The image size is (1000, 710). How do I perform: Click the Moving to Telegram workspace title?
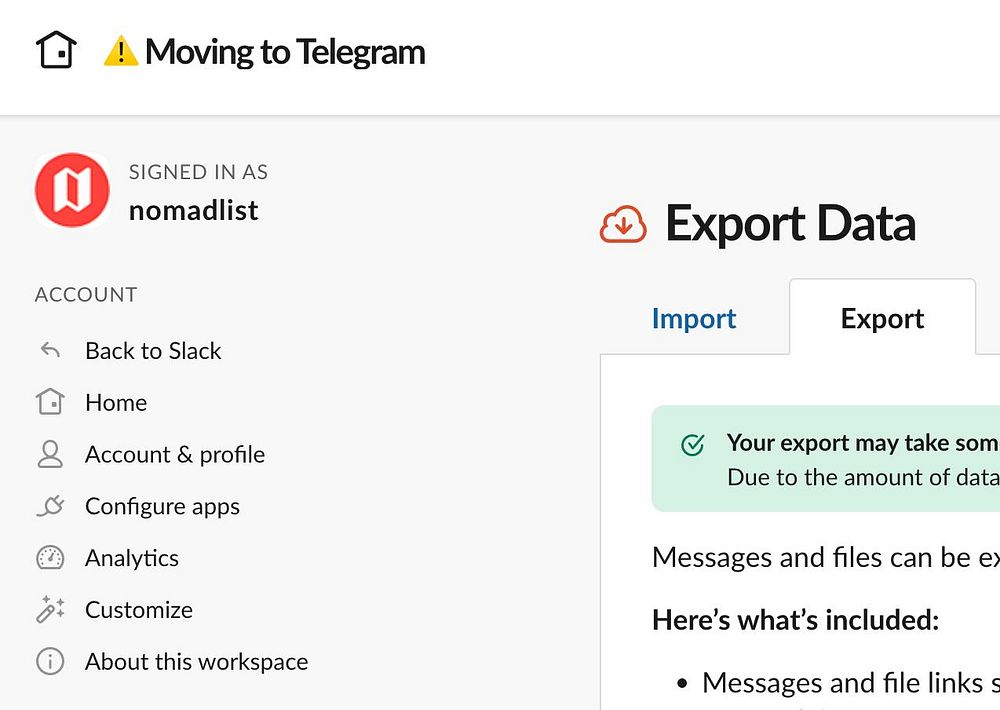click(x=285, y=51)
